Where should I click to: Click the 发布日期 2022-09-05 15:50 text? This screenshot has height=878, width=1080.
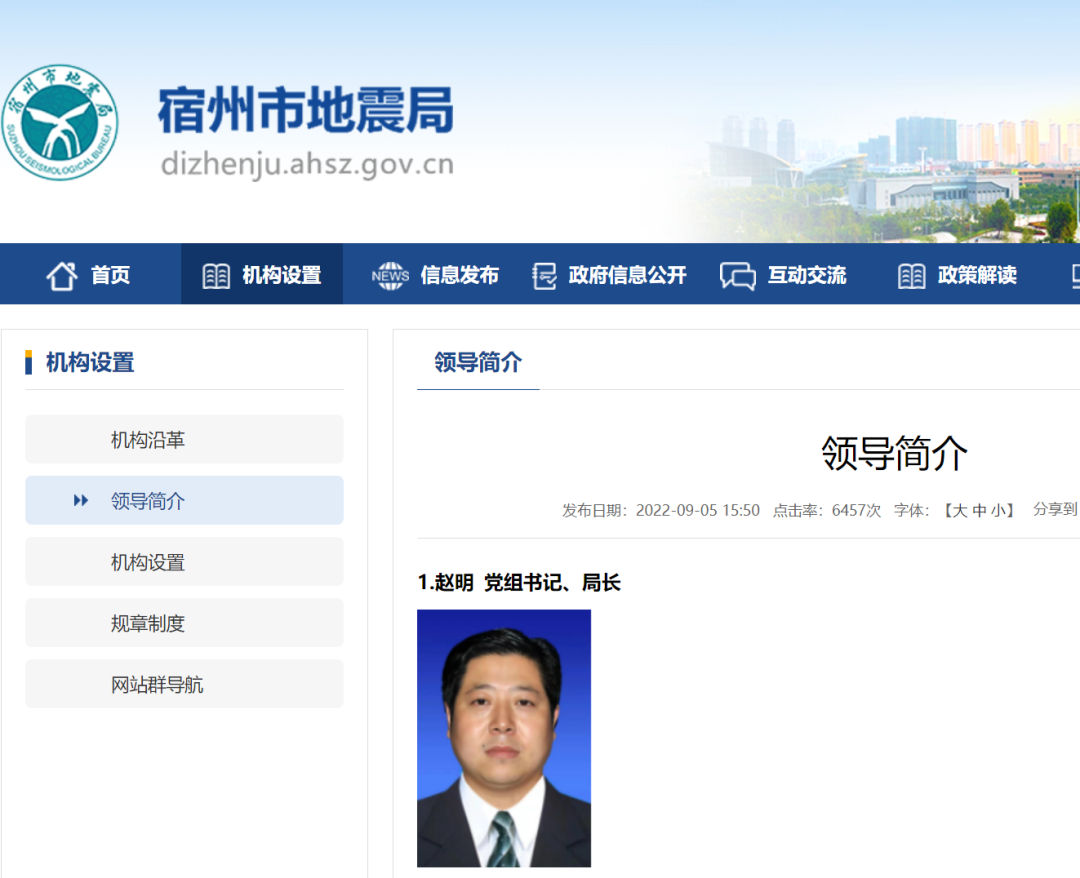[x=661, y=510]
